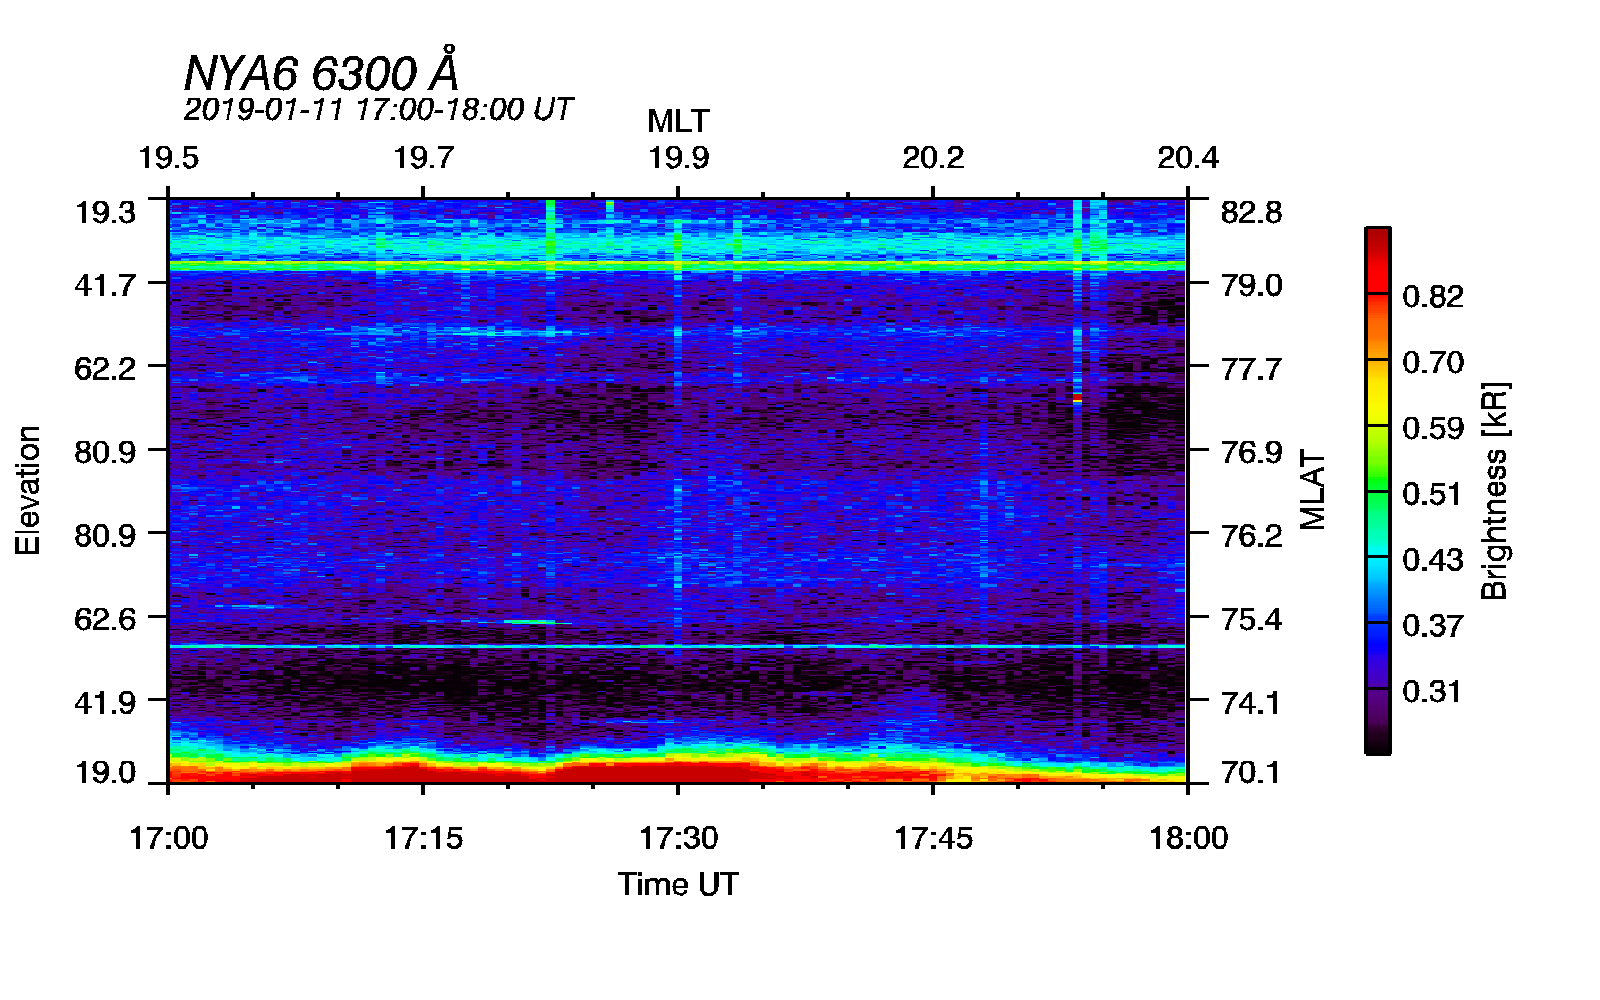
Task: Click the 17:45 time tick label
Action: pyautogui.click(x=933, y=837)
